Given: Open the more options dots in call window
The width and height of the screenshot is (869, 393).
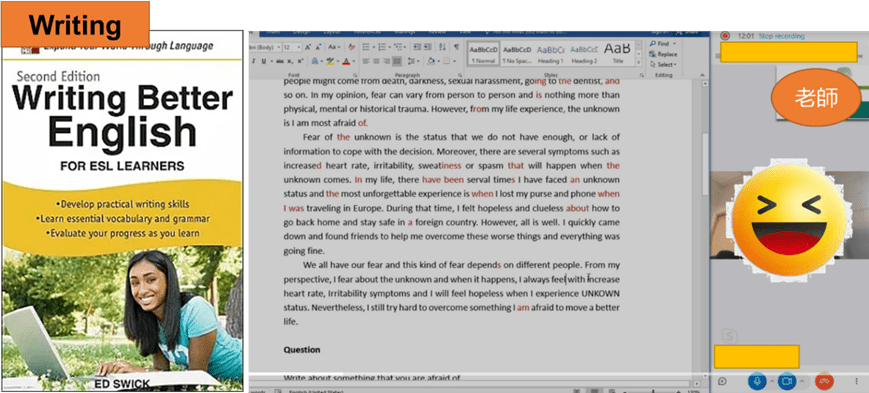Looking at the screenshot, I should pos(856,381).
